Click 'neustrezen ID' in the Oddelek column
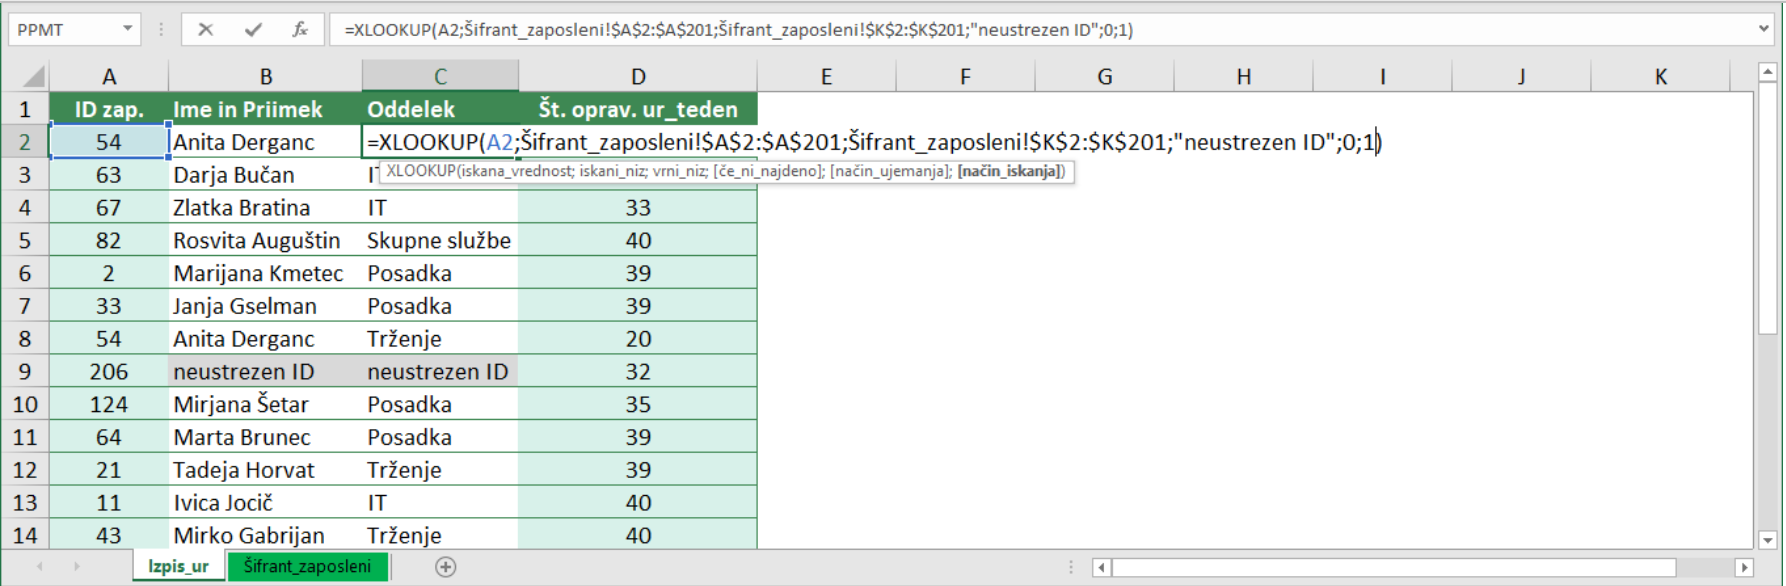This screenshot has height=586, width=1786. 440,371
